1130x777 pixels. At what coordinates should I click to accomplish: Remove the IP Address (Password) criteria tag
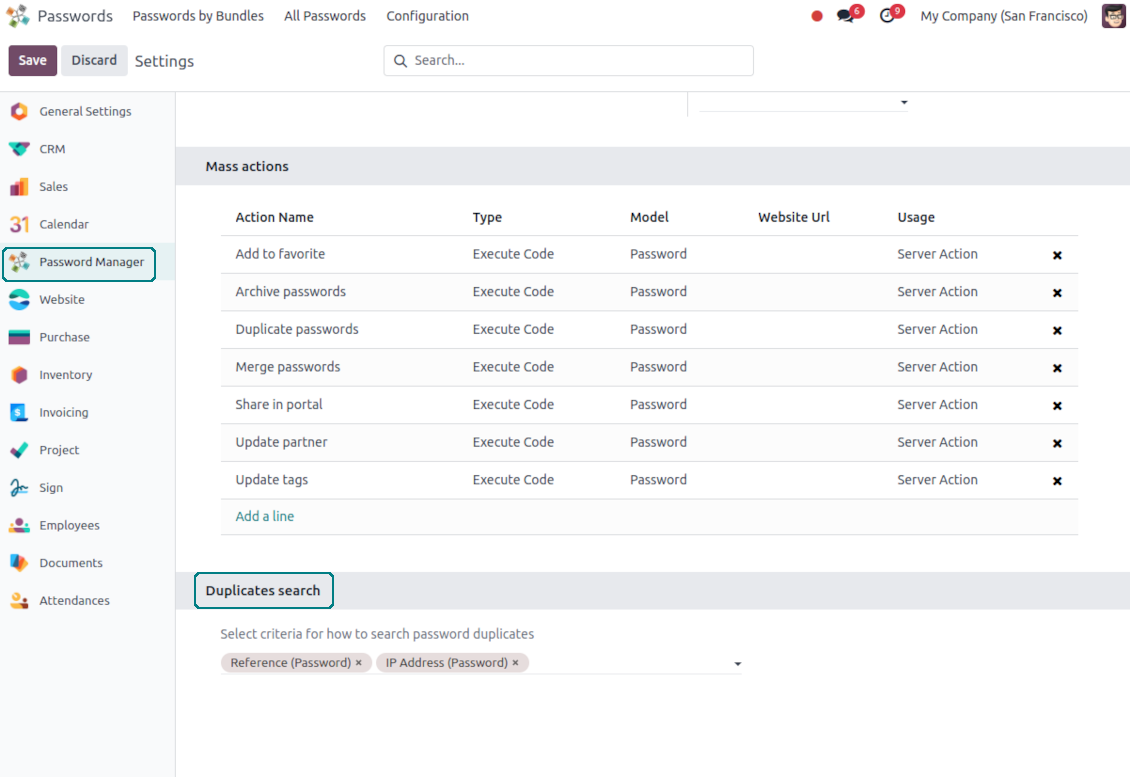pyautogui.click(x=515, y=662)
